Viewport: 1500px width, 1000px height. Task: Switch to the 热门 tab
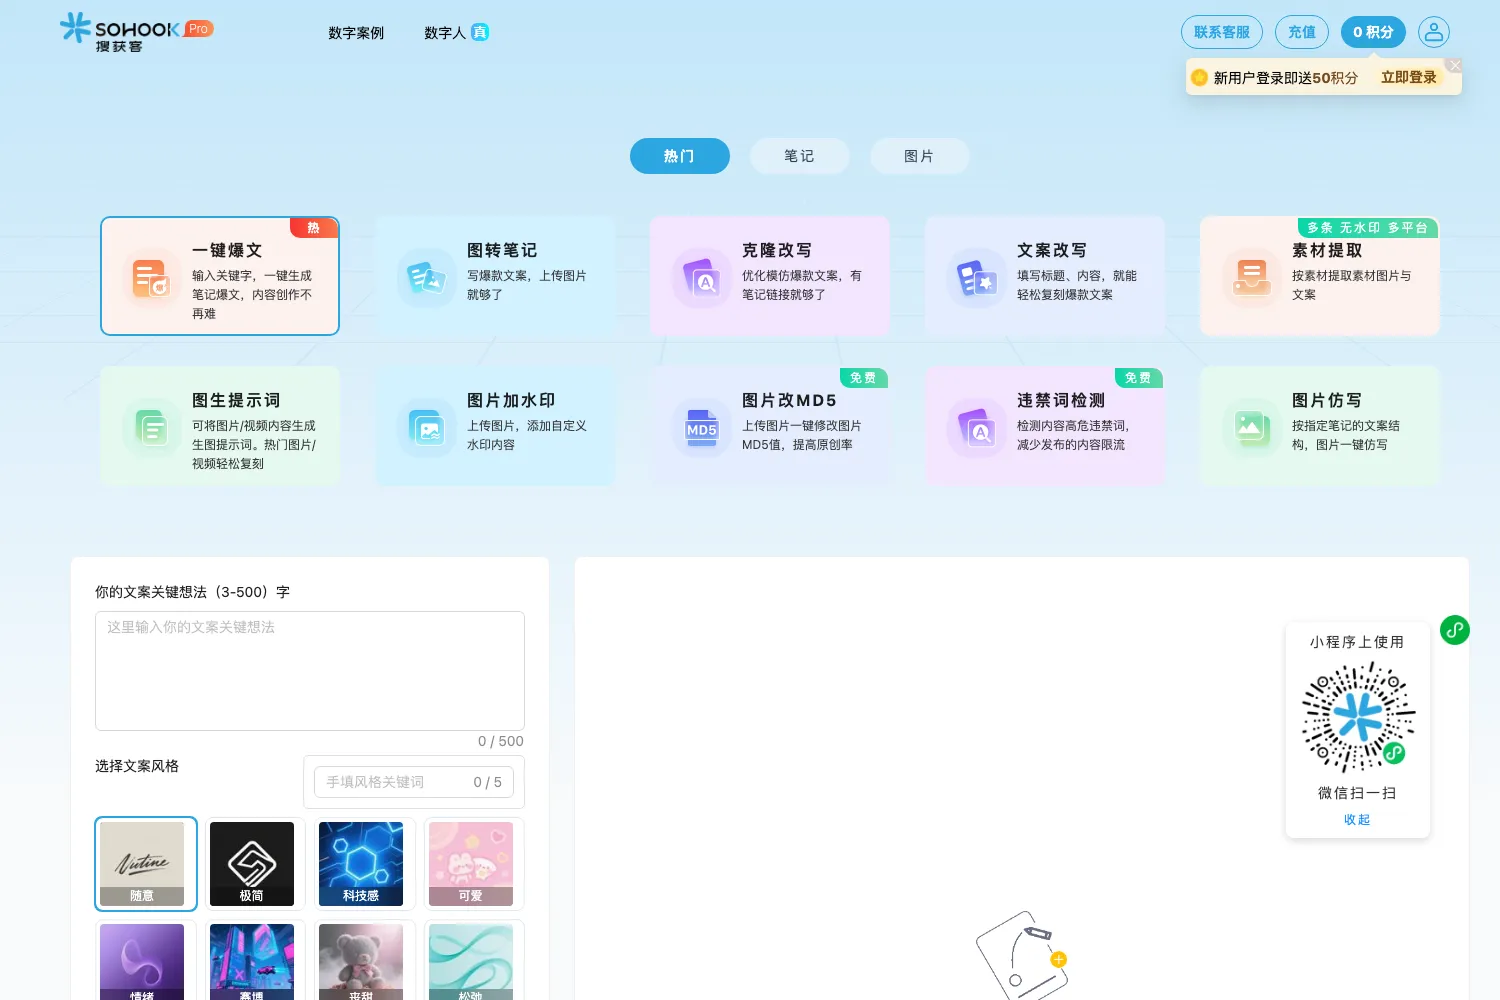tap(680, 156)
